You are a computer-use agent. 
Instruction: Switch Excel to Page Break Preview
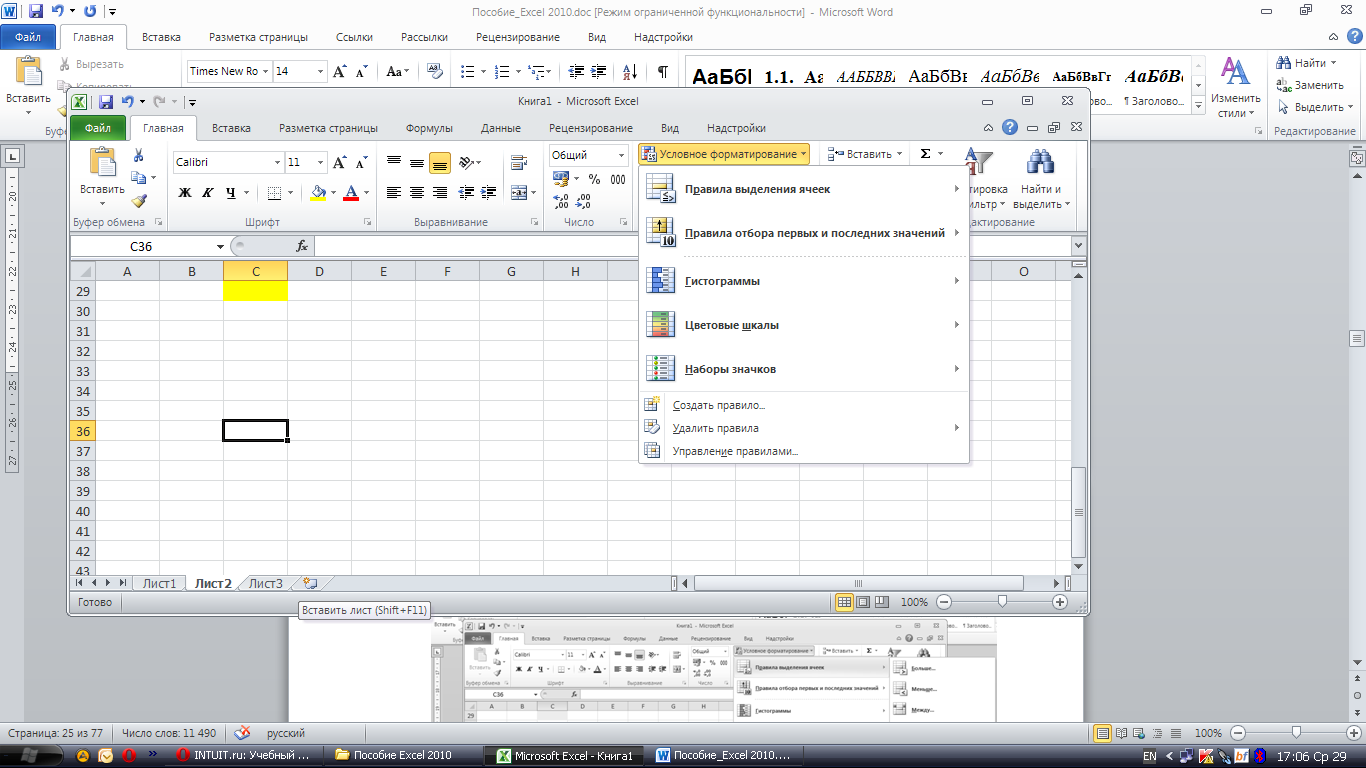click(881, 602)
